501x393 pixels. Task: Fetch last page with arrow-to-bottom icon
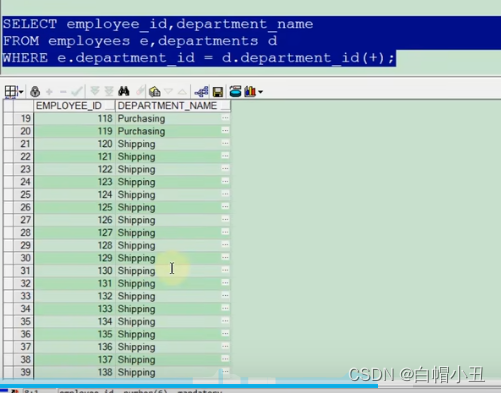[x=109, y=91]
